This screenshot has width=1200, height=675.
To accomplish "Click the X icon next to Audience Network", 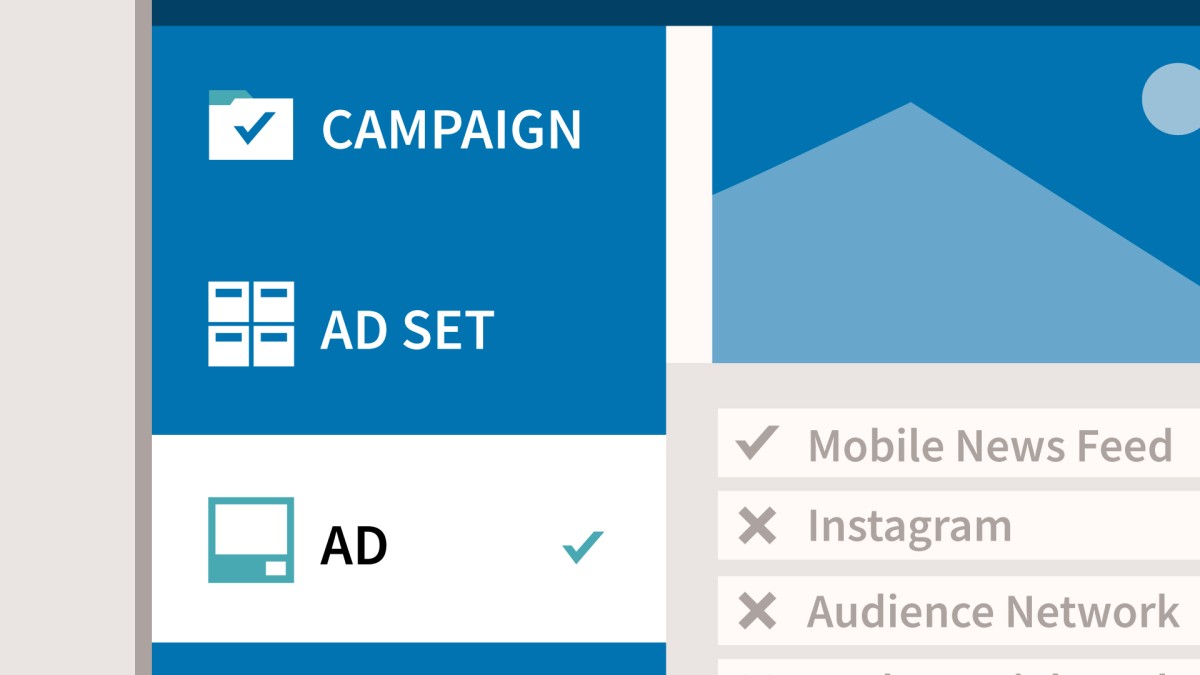I will coord(757,611).
